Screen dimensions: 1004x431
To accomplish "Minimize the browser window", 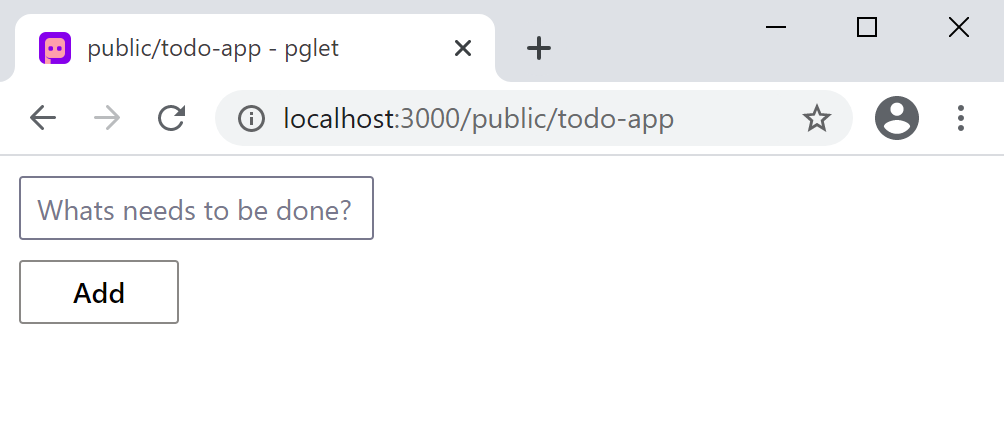I will [x=776, y=28].
